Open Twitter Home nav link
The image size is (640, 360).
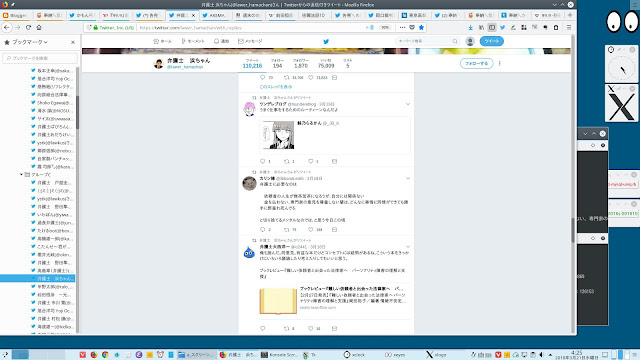[x=162, y=41]
